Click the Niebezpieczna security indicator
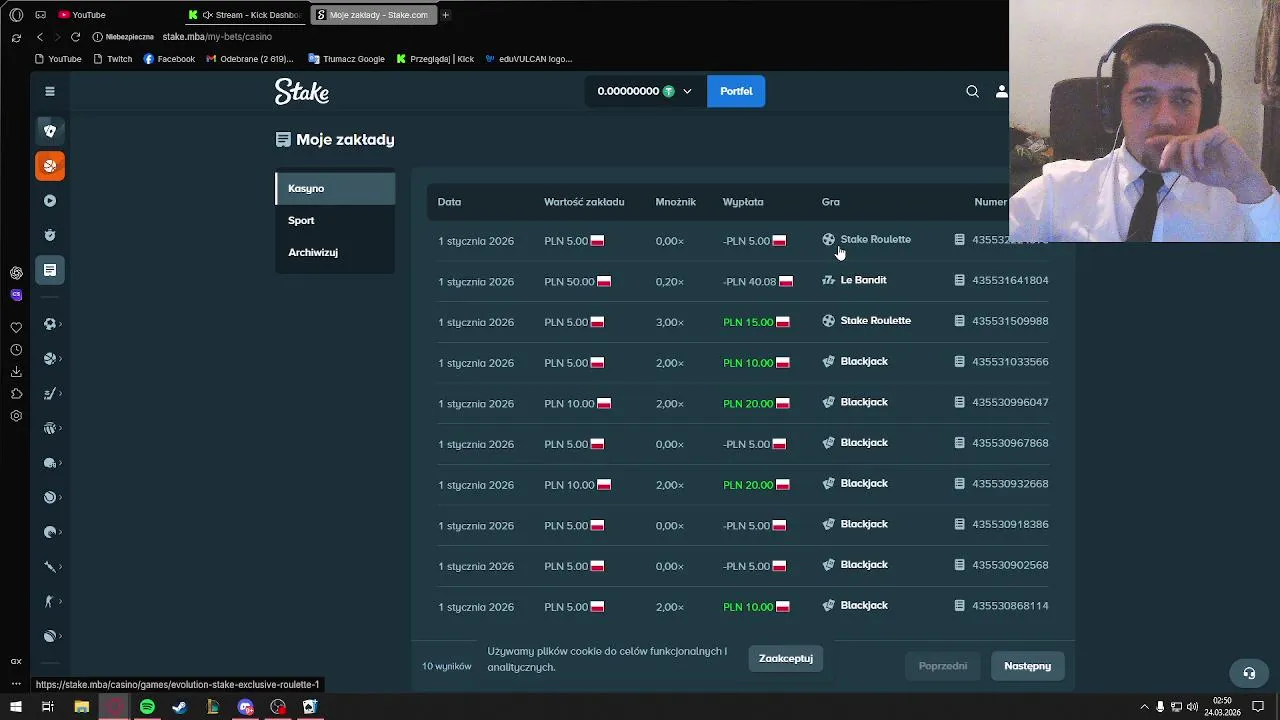 (x=124, y=37)
